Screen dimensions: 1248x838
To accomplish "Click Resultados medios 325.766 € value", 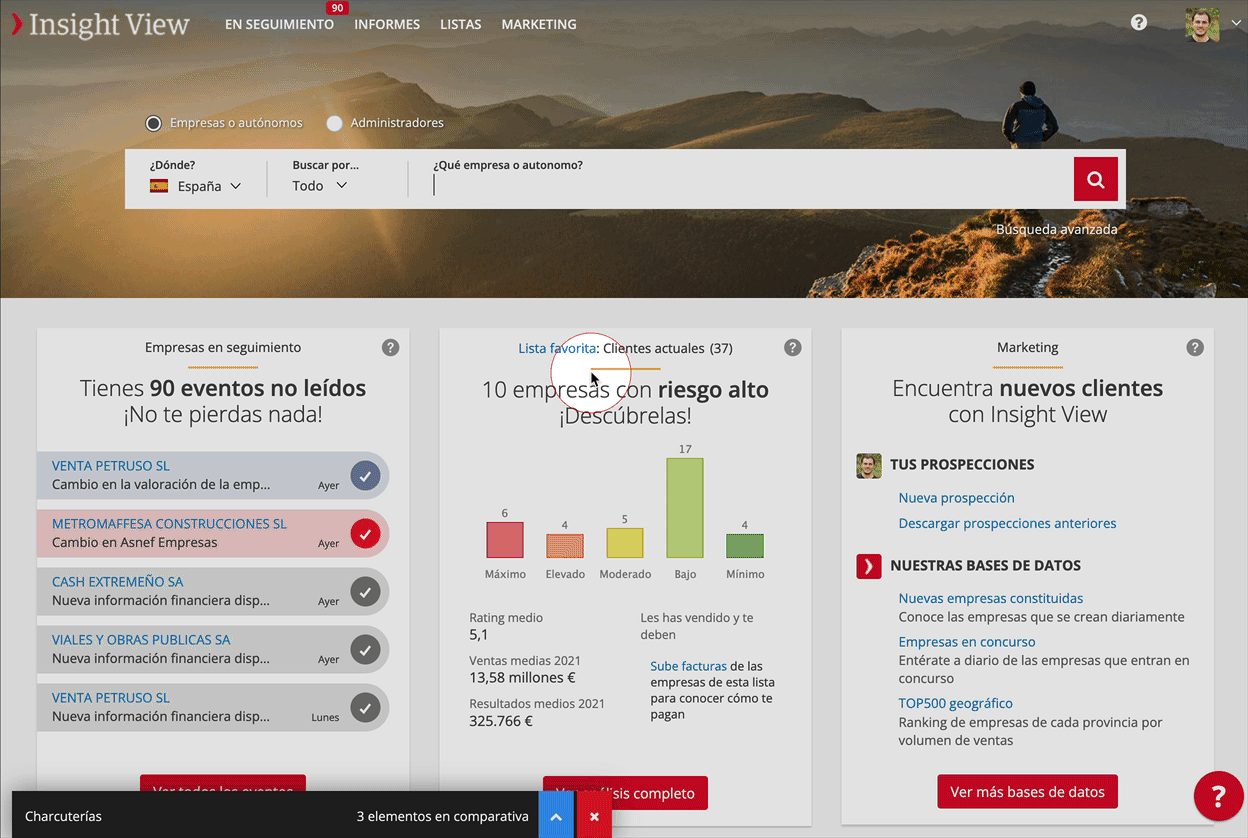I will click(501, 721).
